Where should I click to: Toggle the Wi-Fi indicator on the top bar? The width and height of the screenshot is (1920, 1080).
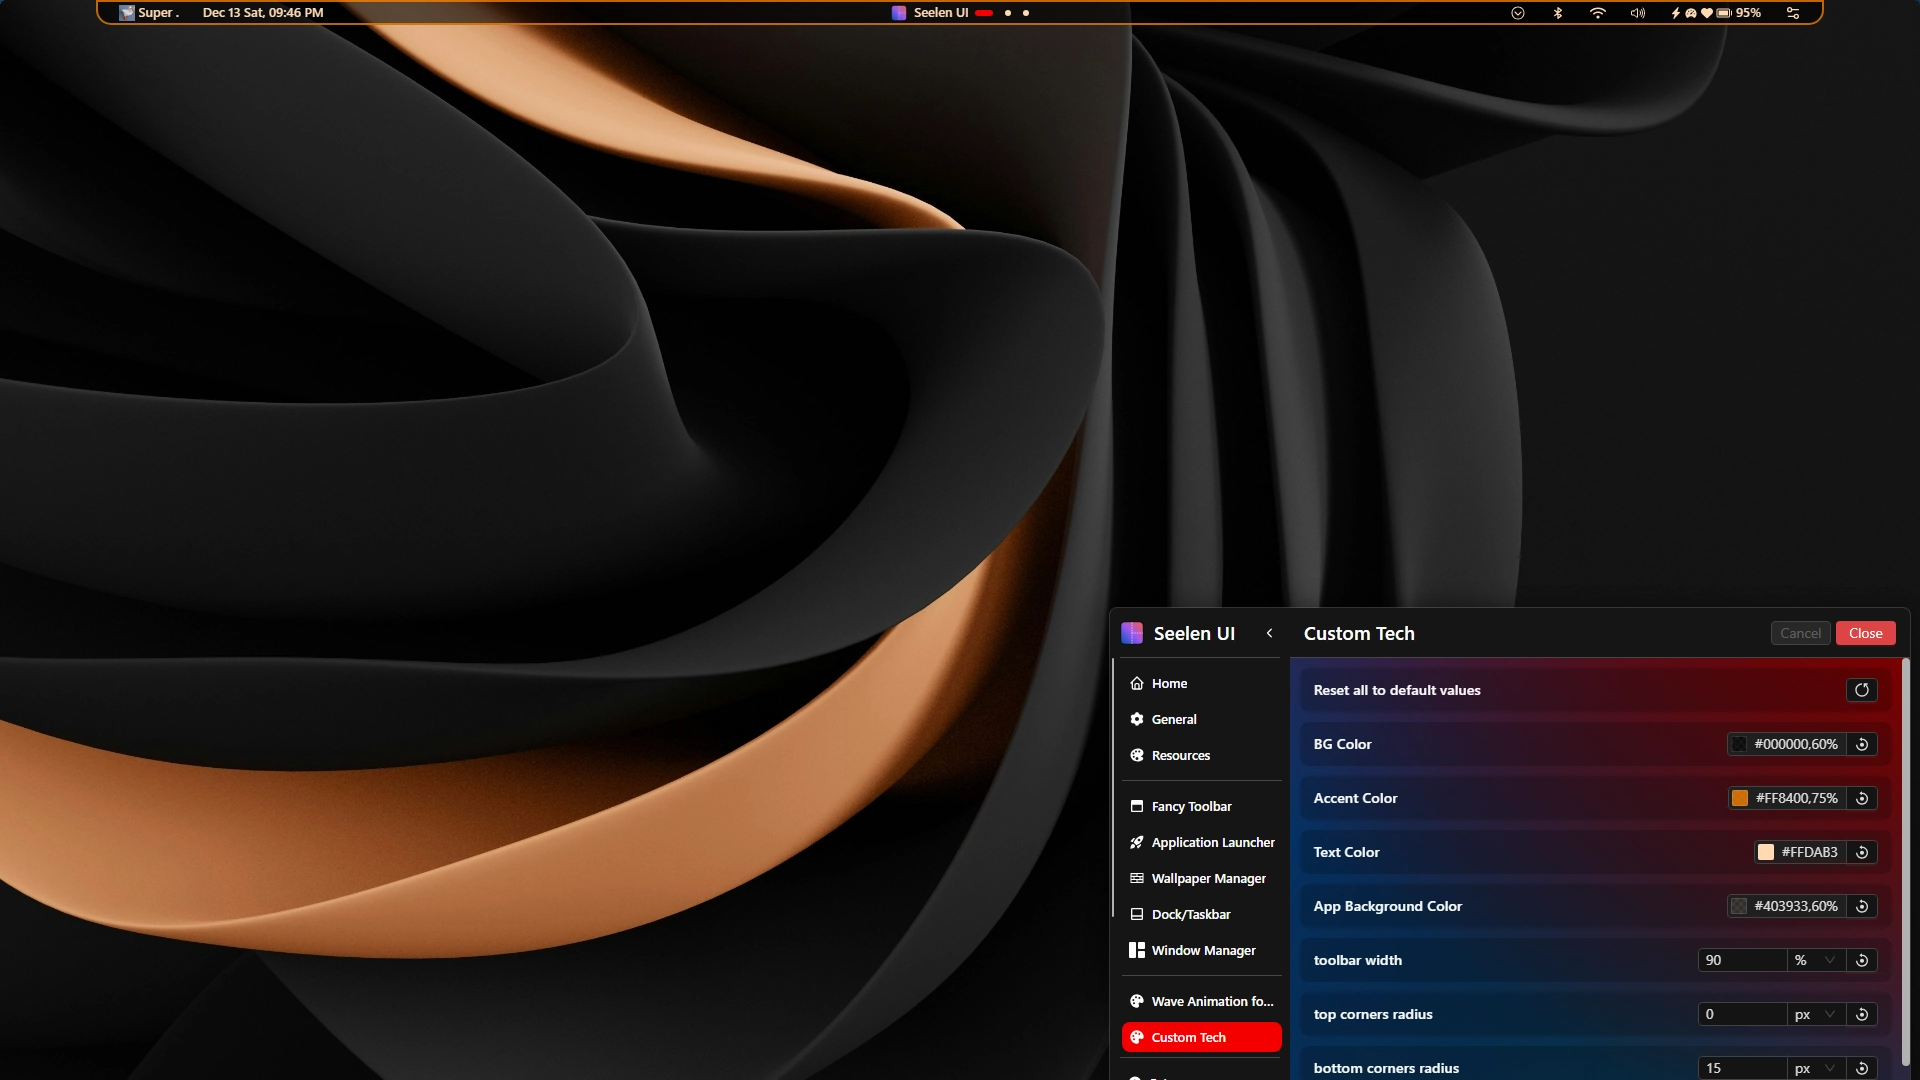coord(1598,13)
